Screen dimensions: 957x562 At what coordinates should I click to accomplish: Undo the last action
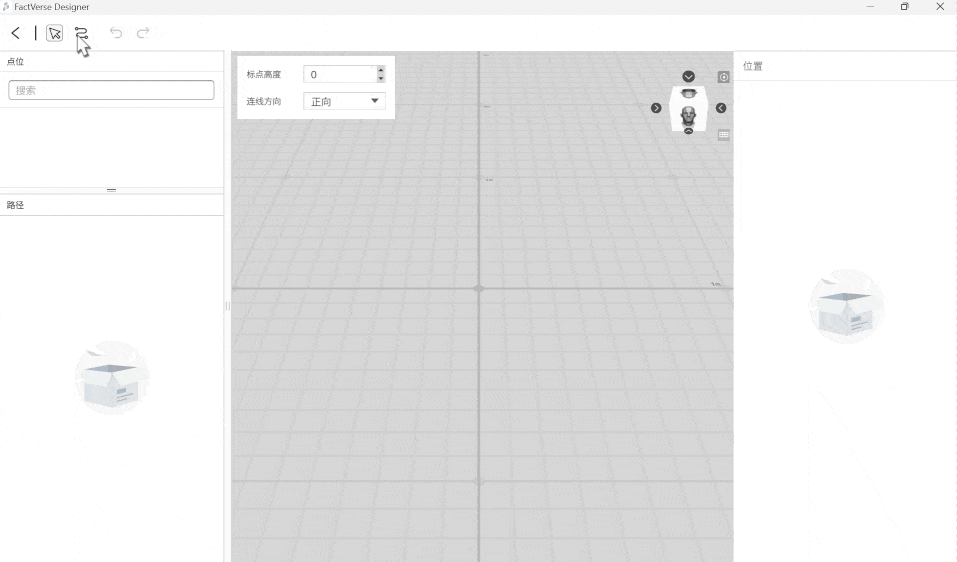[x=116, y=33]
